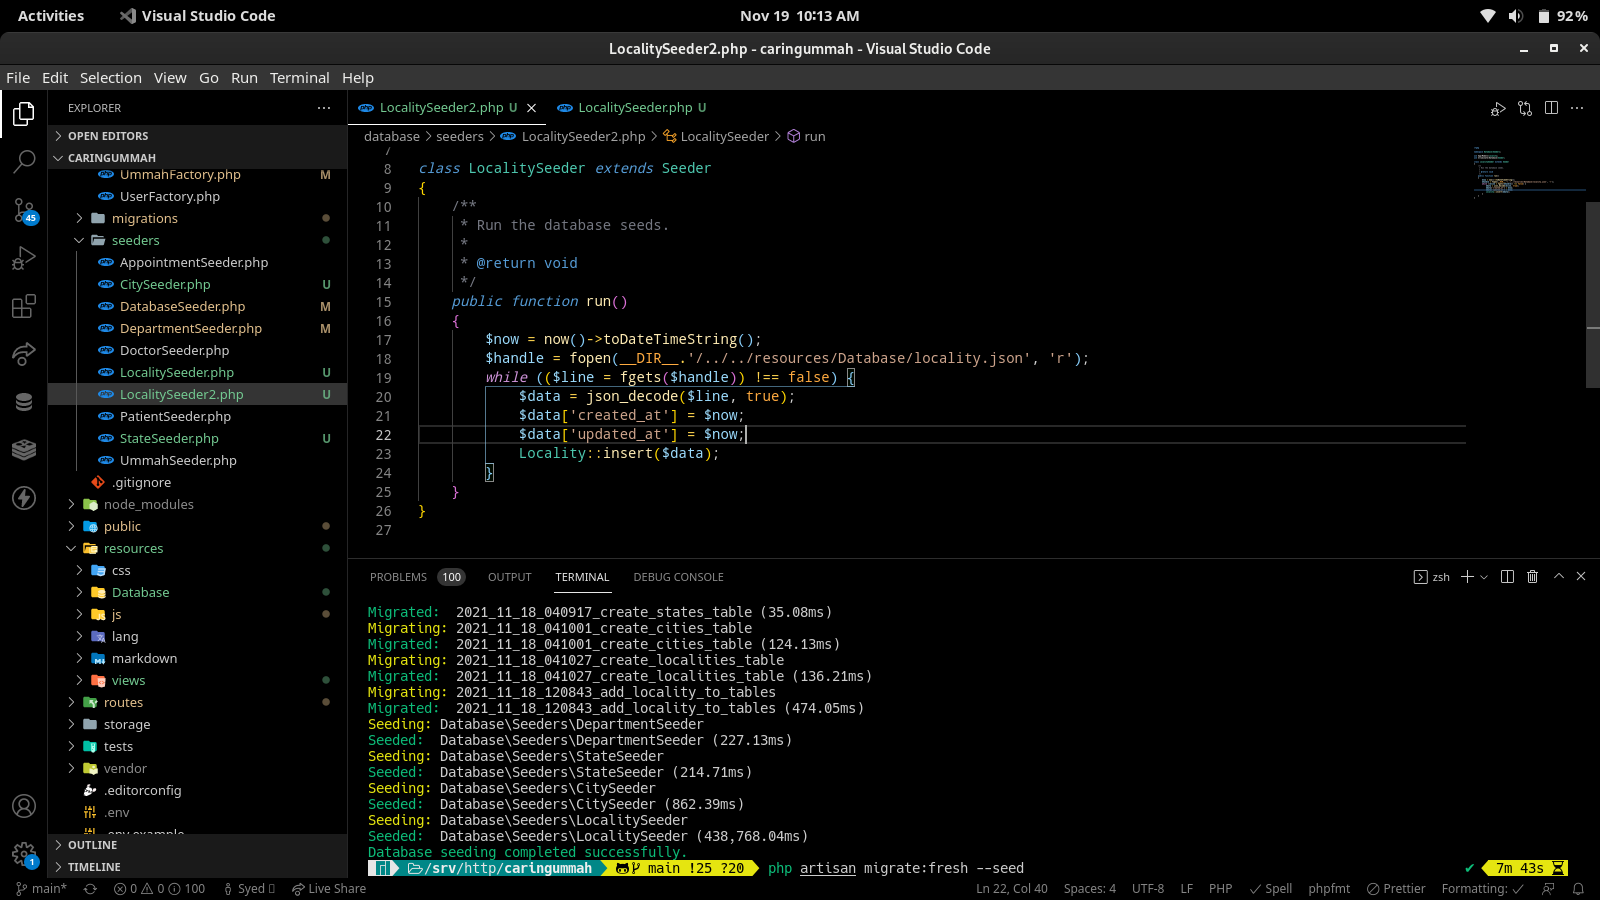1600x900 pixels.
Task: Click seeders in the breadcrumb
Action: [460, 137]
